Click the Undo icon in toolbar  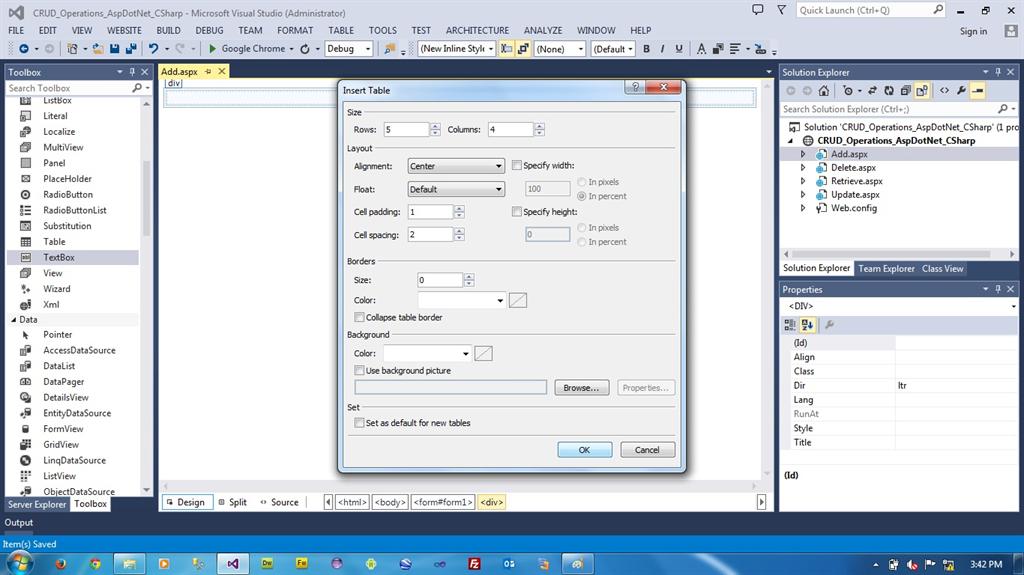[154, 49]
